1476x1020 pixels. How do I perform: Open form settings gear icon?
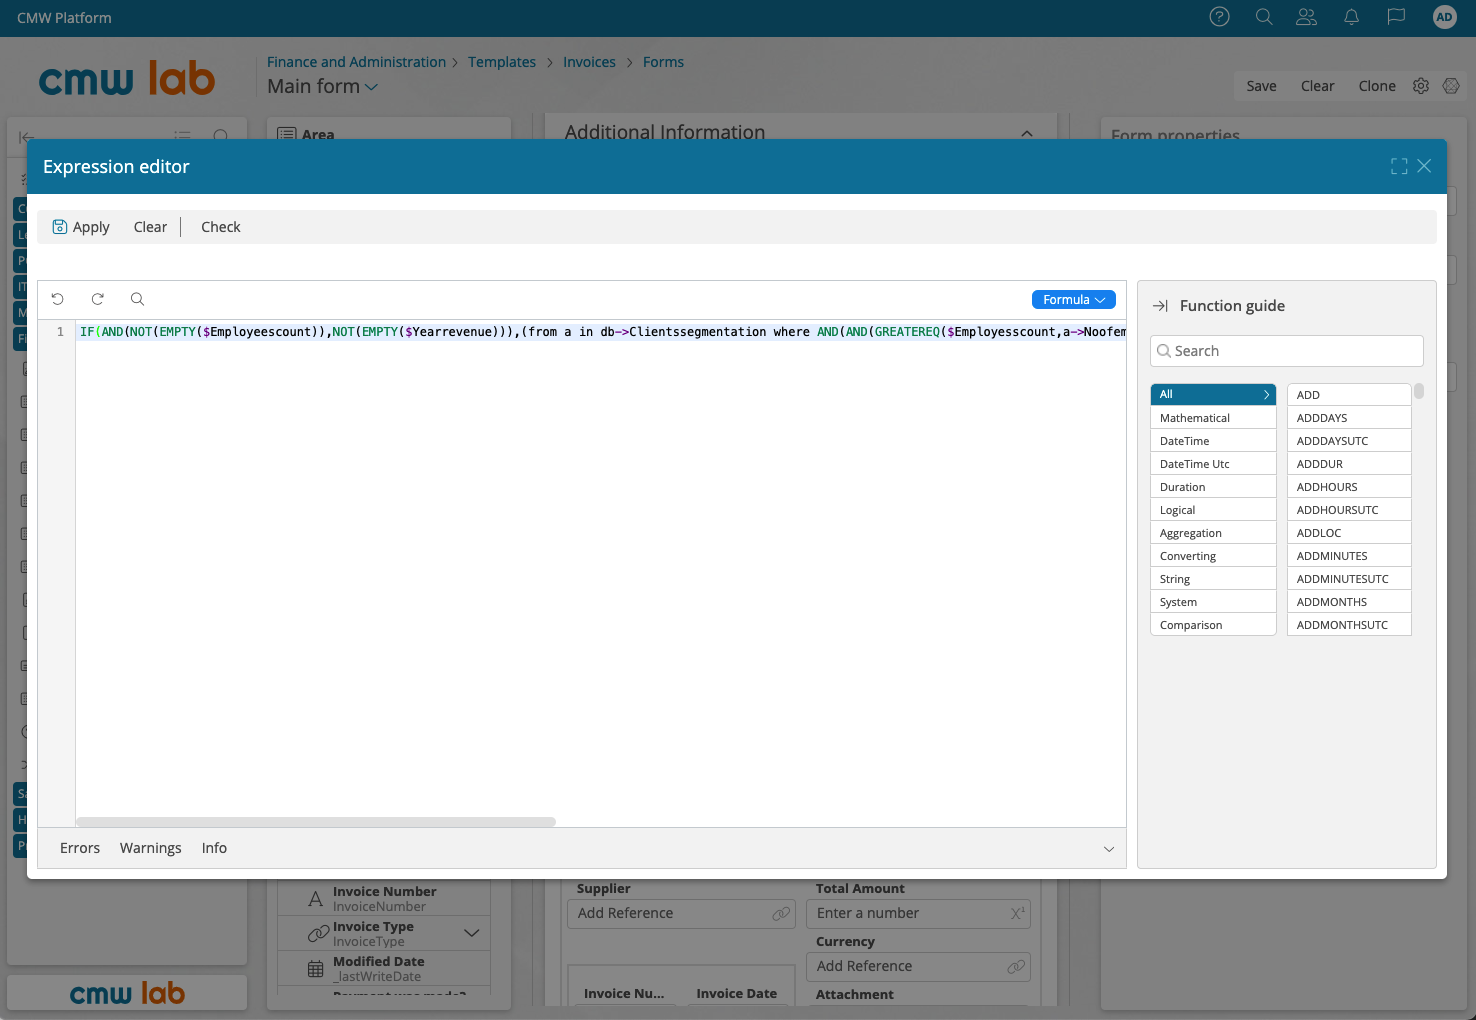click(x=1421, y=86)
